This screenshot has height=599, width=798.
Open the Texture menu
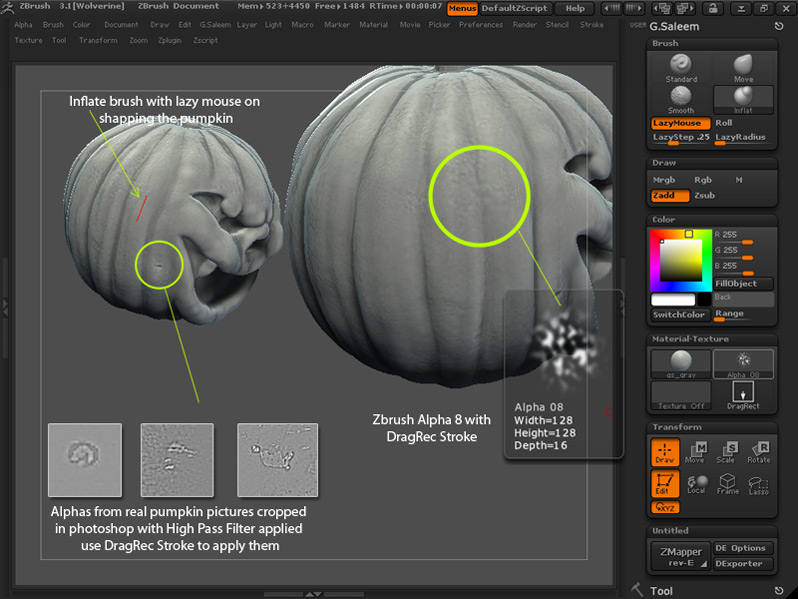[28, 40]
